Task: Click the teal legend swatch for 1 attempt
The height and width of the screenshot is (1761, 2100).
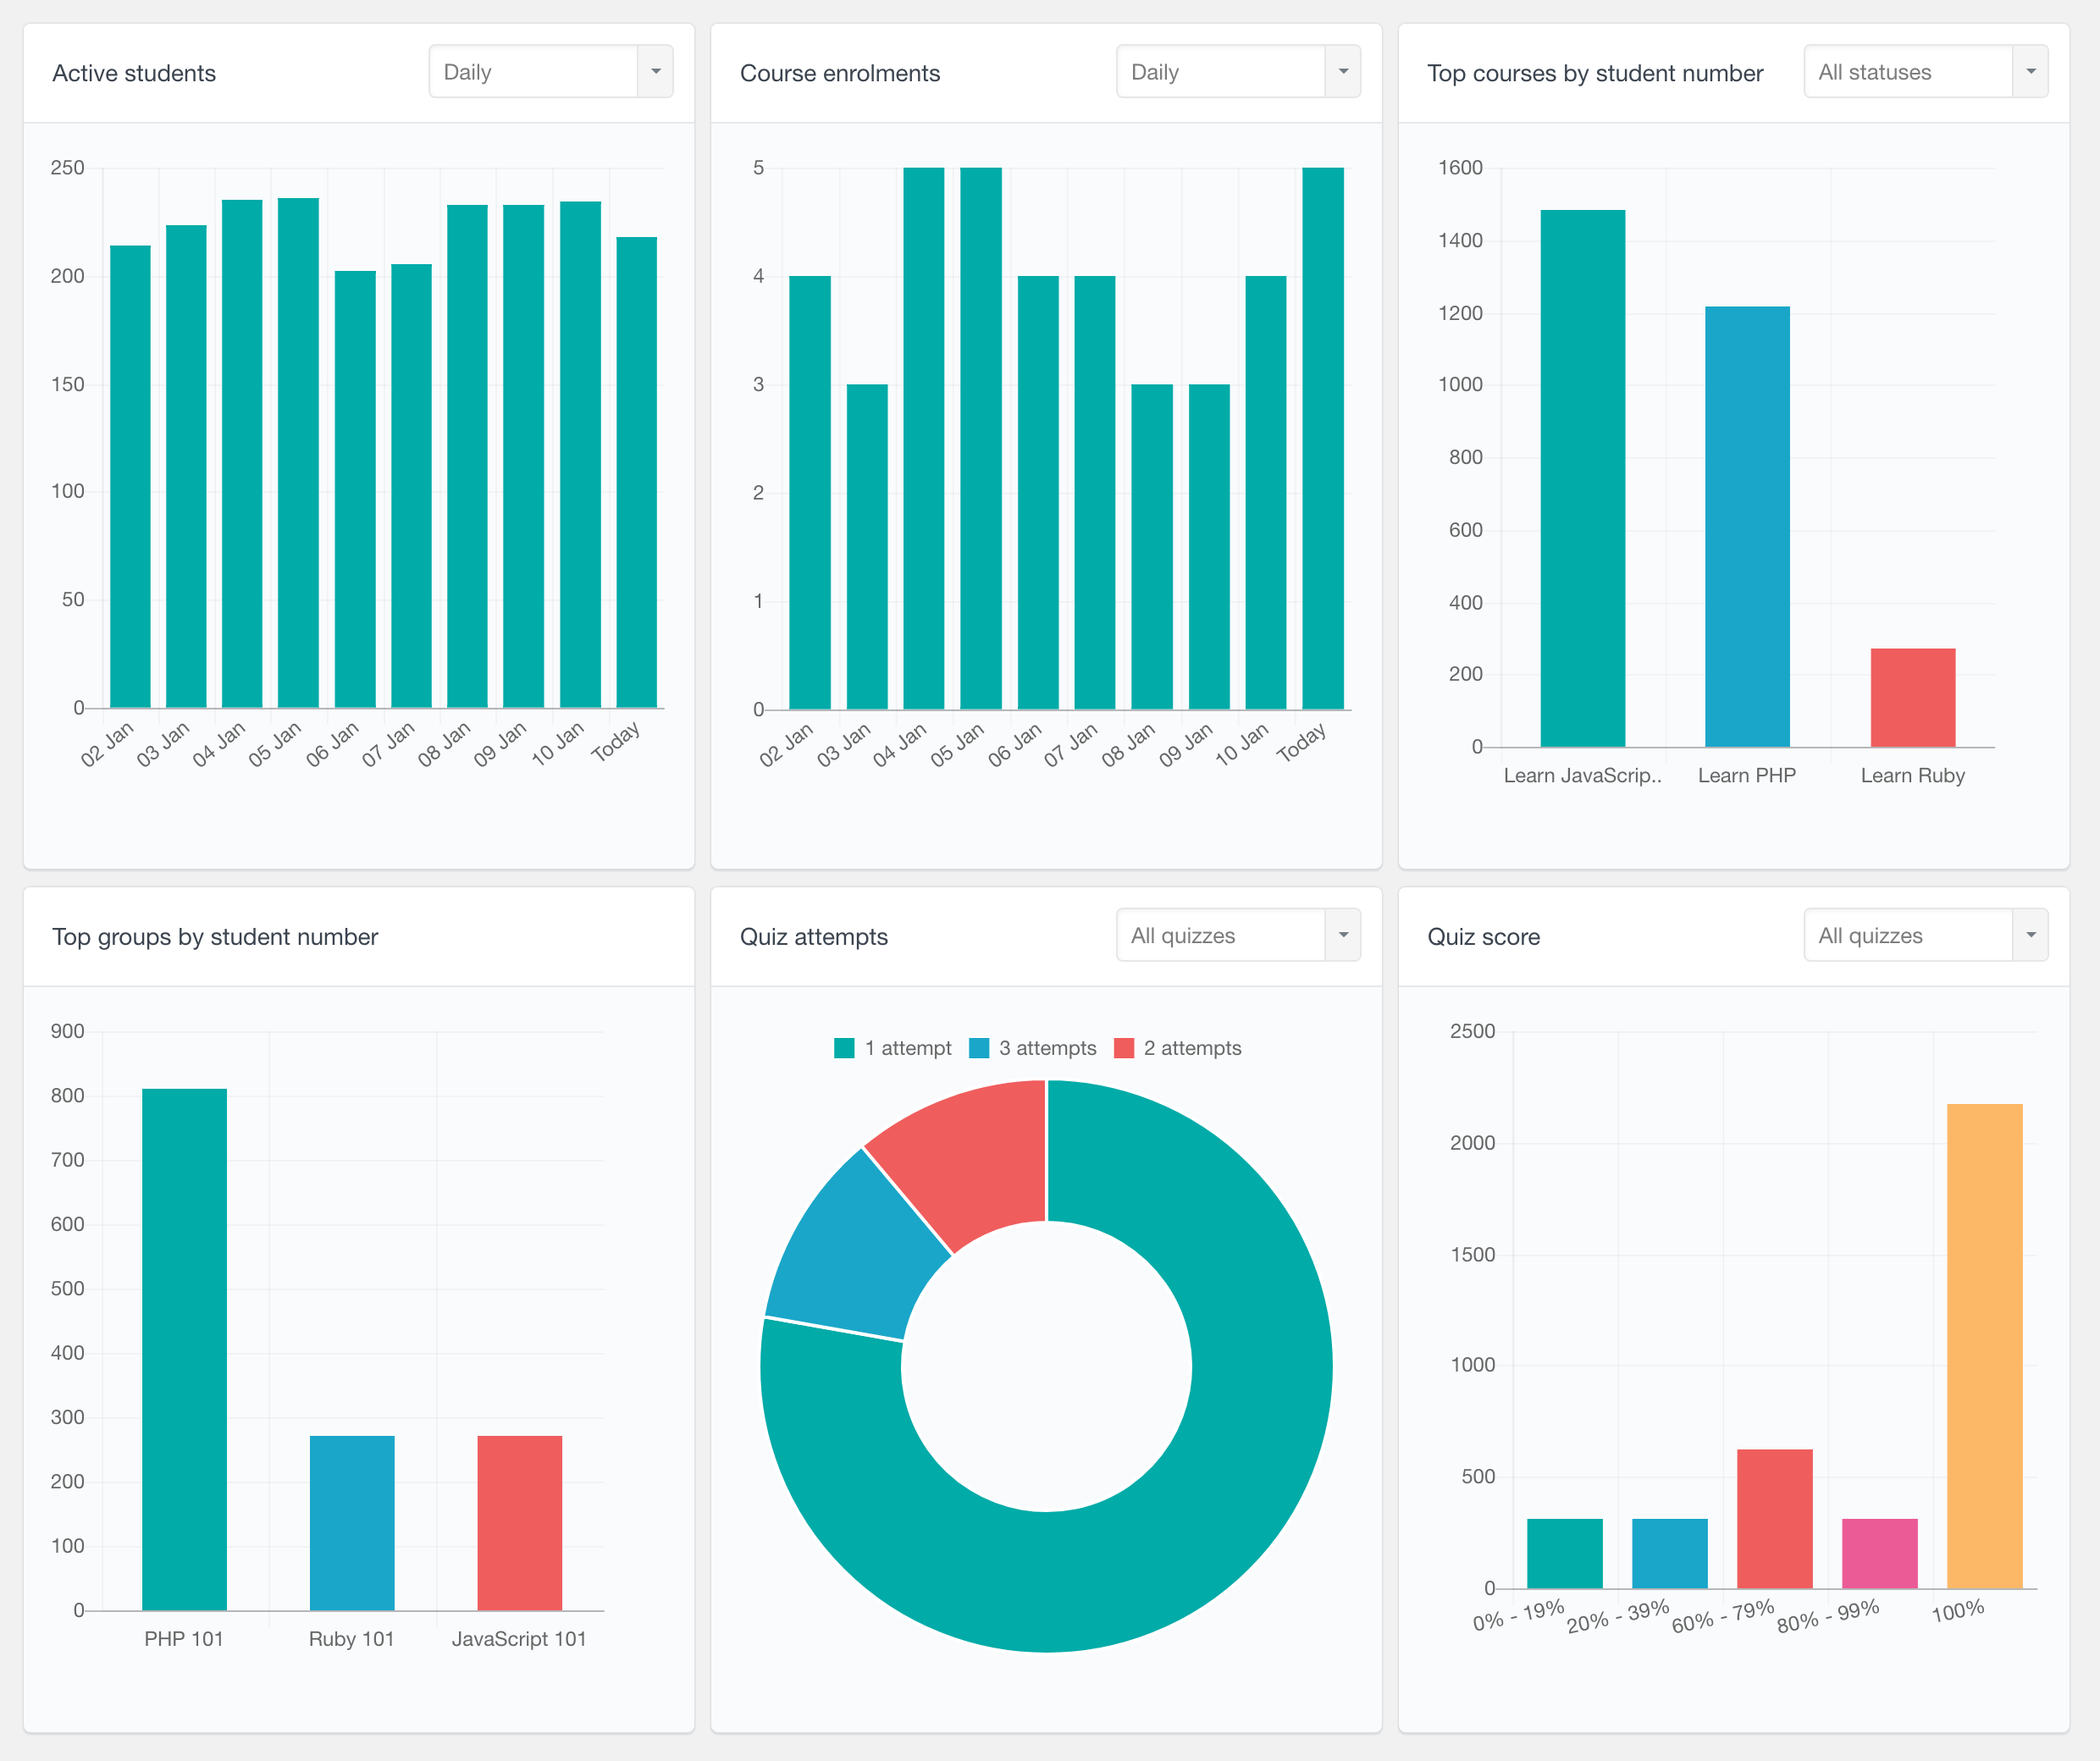Action: coord(843,1048)
